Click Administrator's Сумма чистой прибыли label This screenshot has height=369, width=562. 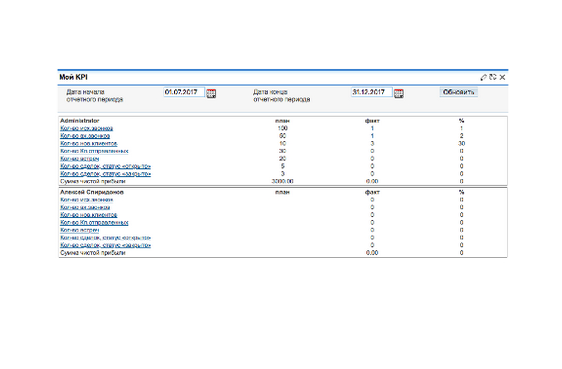tap(92, 181)
